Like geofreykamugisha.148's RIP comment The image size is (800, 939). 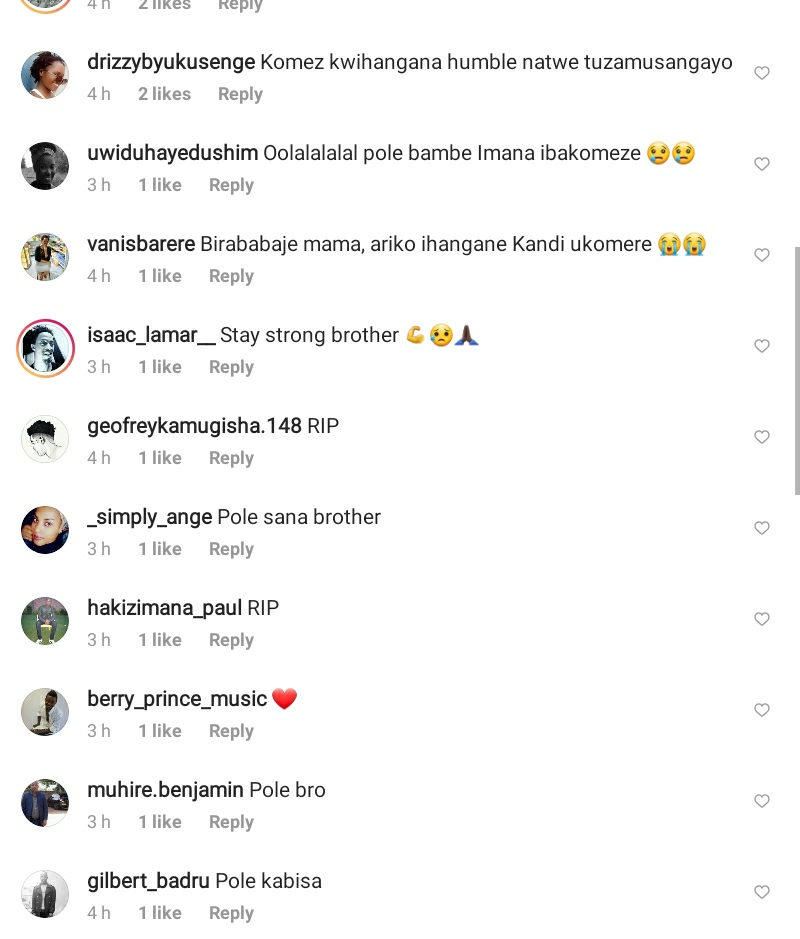(x=762, y=437)
